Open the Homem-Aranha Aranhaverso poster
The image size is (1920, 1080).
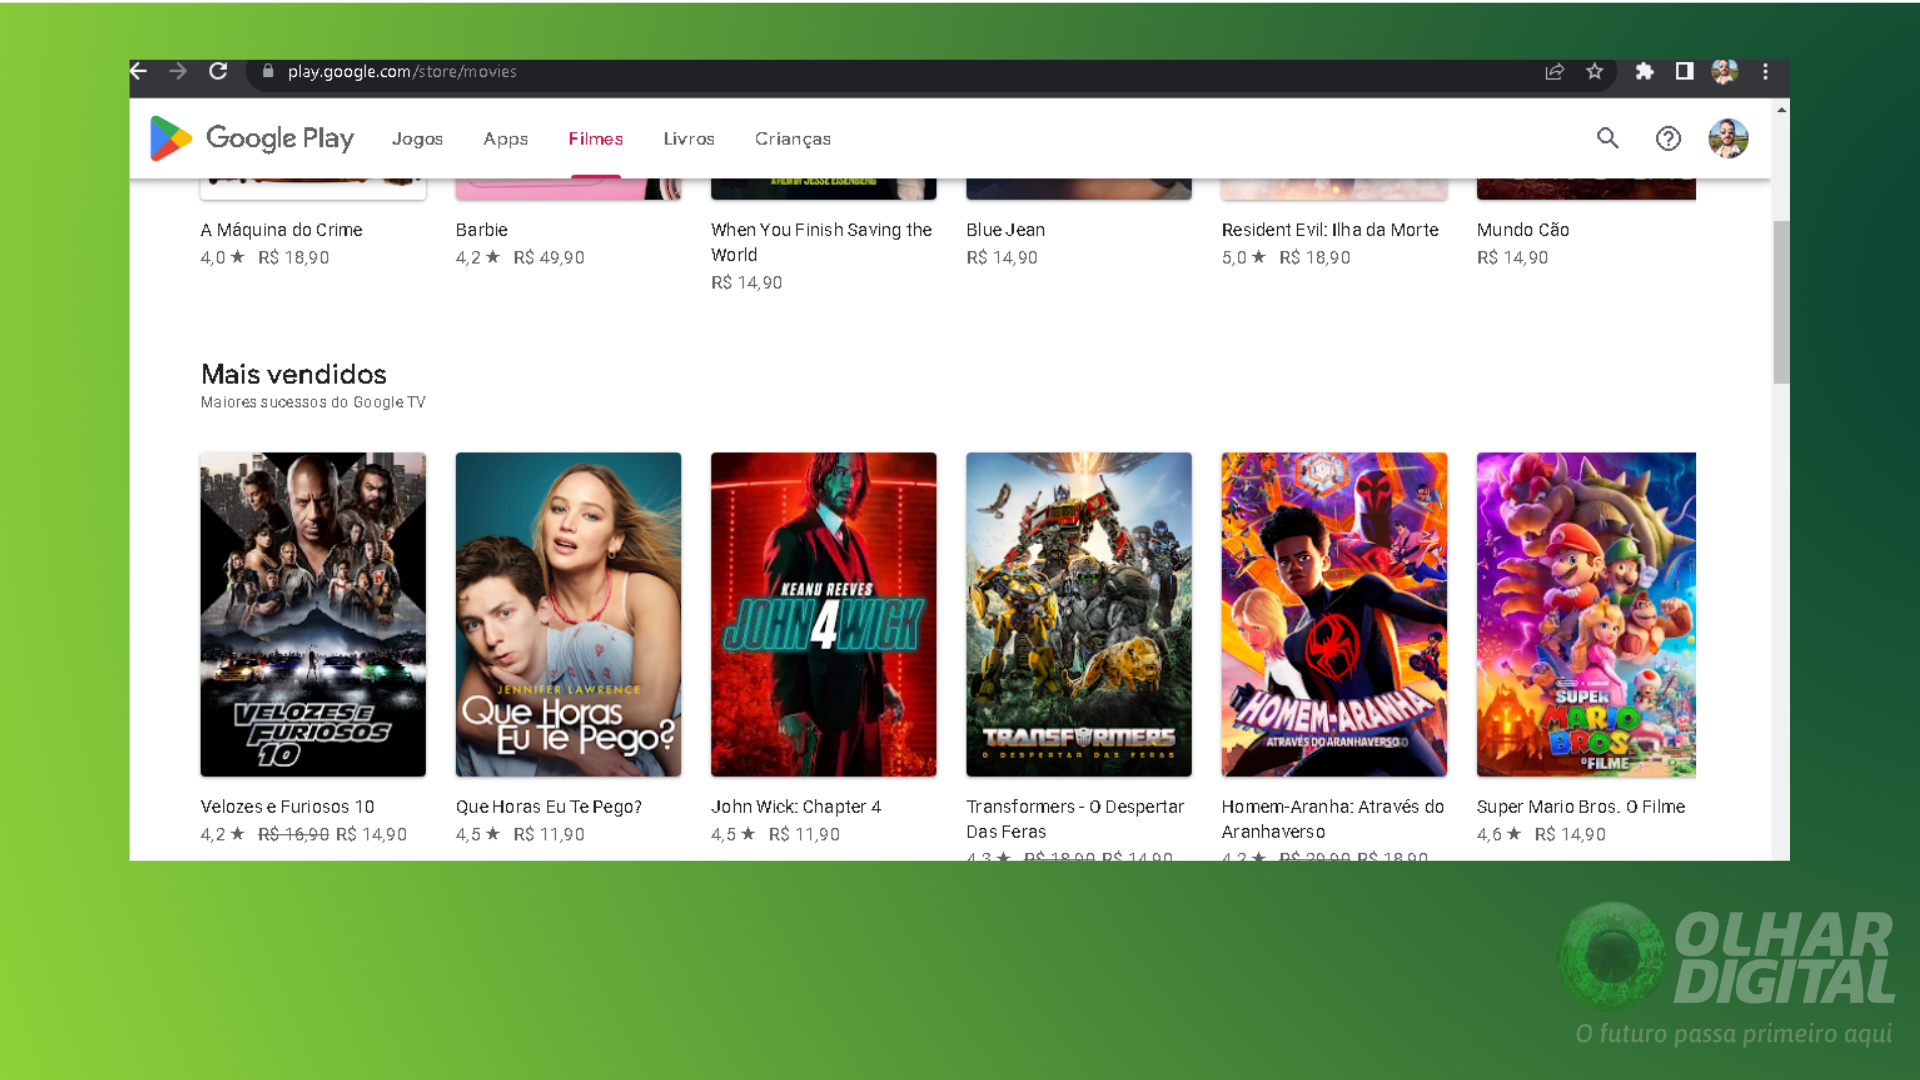click(1334, 614)
